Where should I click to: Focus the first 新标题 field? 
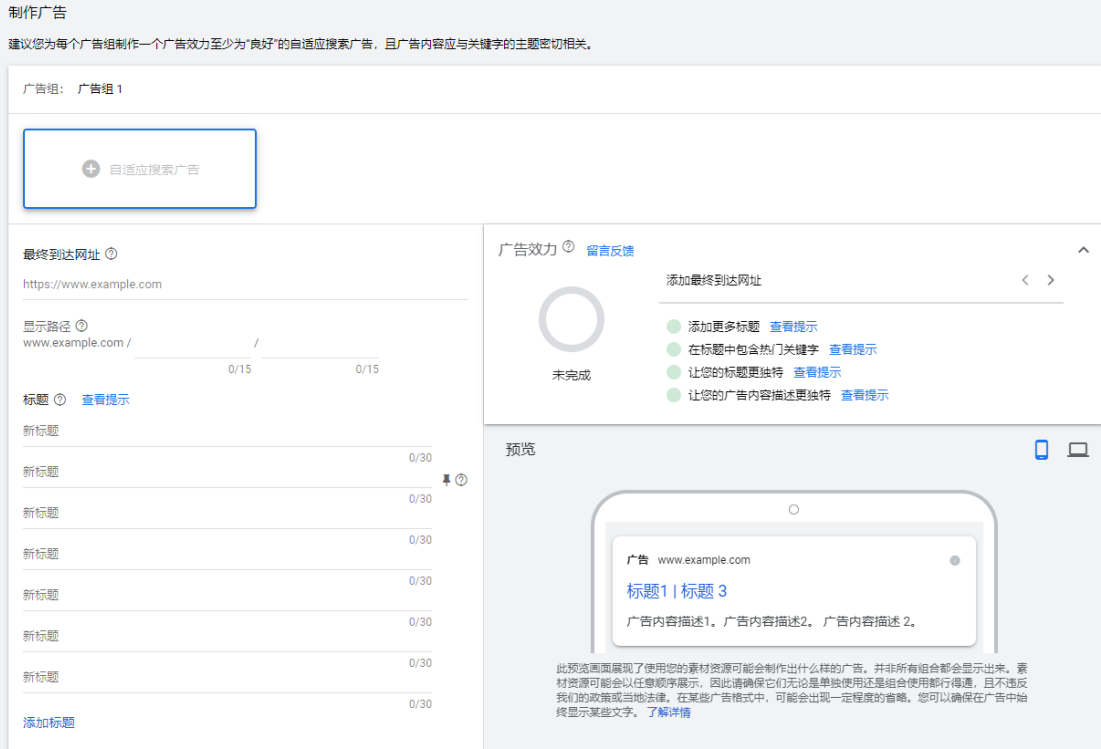pos(228,431)
